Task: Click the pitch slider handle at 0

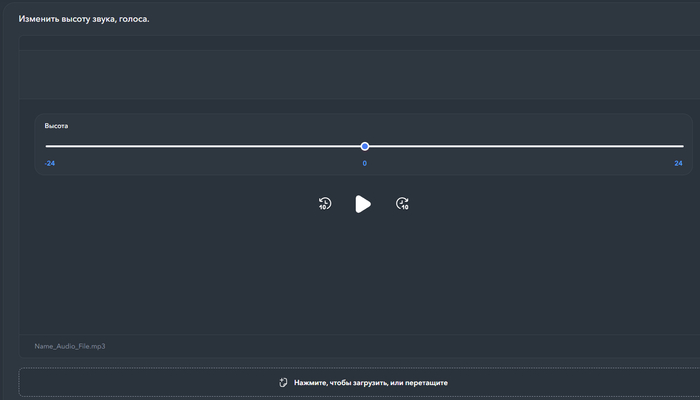Action: (365, 146)
